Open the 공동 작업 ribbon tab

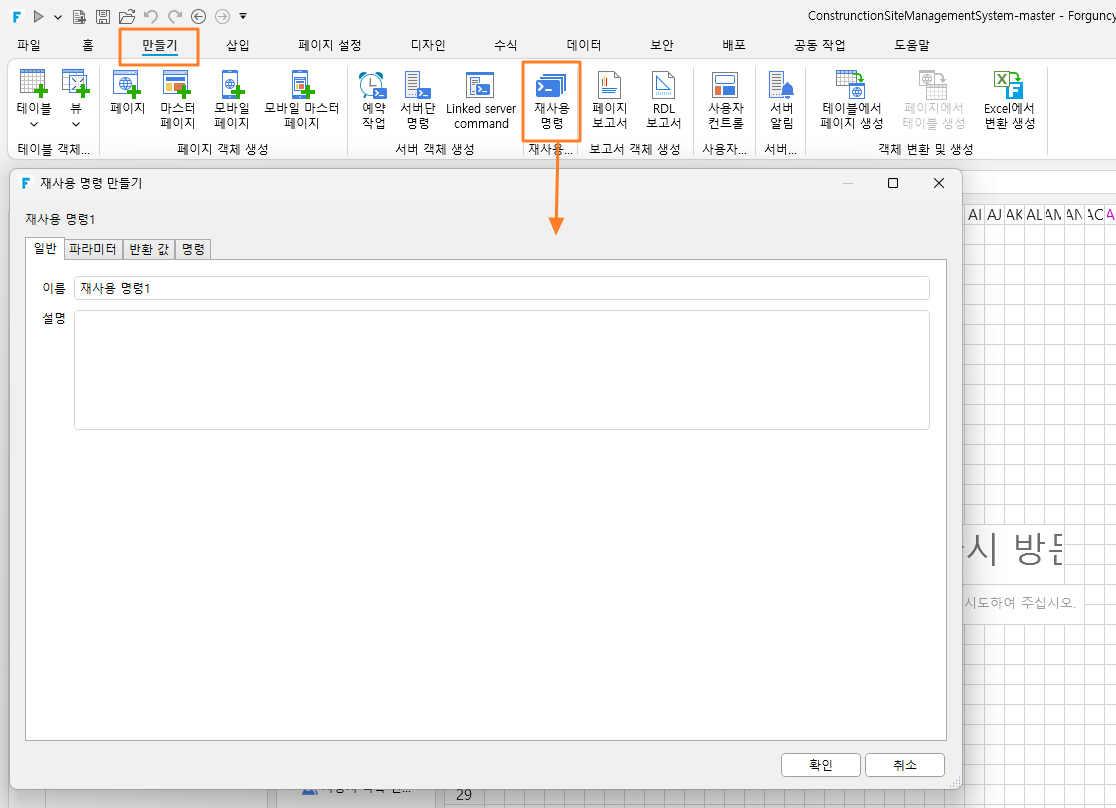point(820,45)
